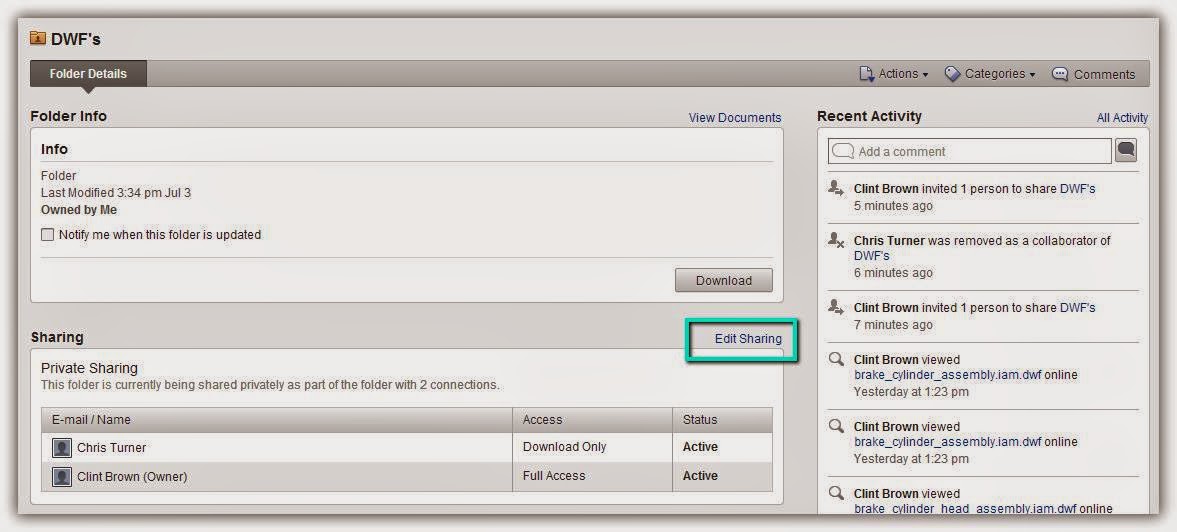Click invite icon beside '5 minutes ago' activity
Screen dimensions: 1177x532
[835, 188]
